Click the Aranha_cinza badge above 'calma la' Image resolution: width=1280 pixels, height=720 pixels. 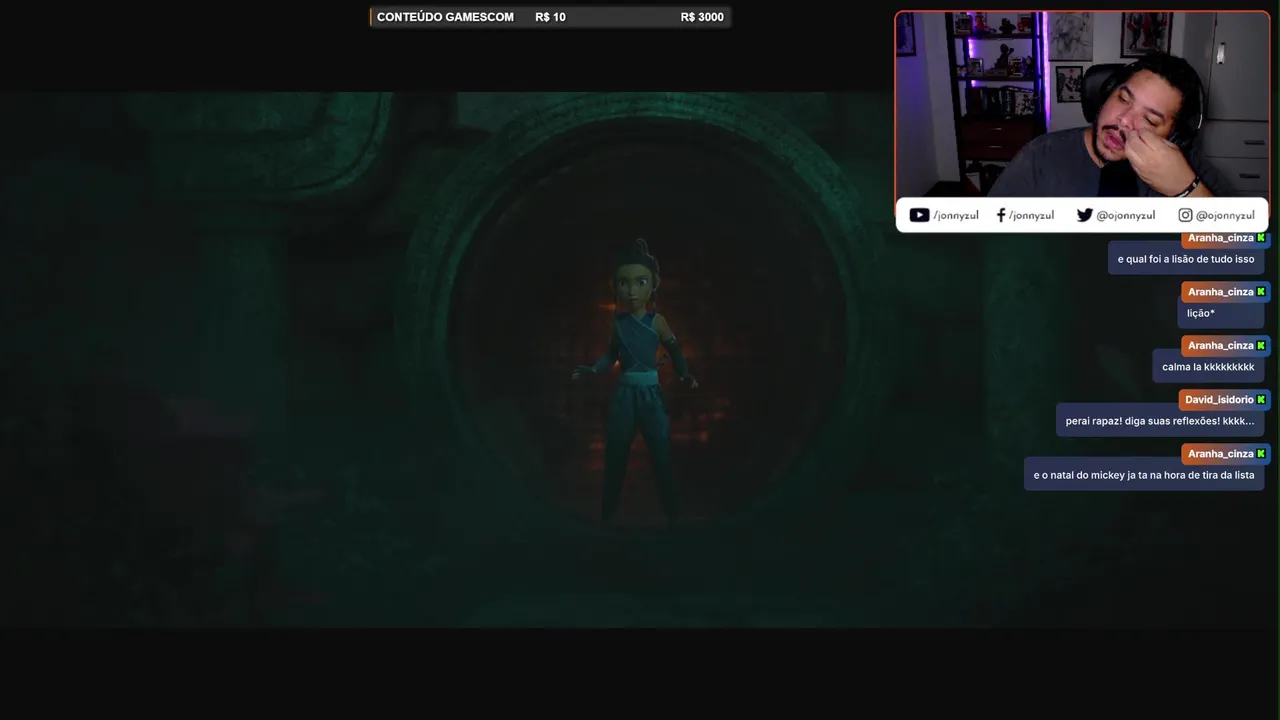tap(1225, 346)
